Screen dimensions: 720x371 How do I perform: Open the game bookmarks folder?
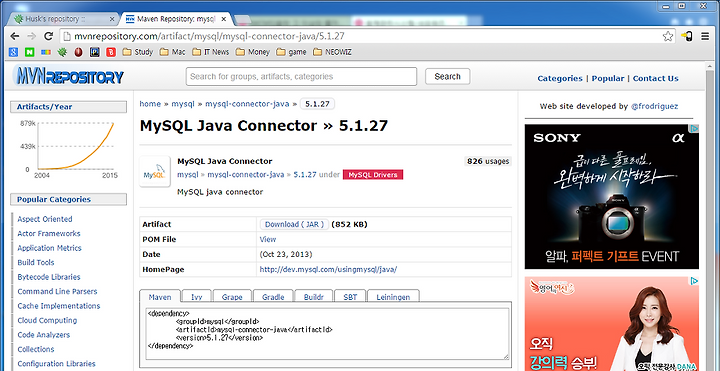291,52
